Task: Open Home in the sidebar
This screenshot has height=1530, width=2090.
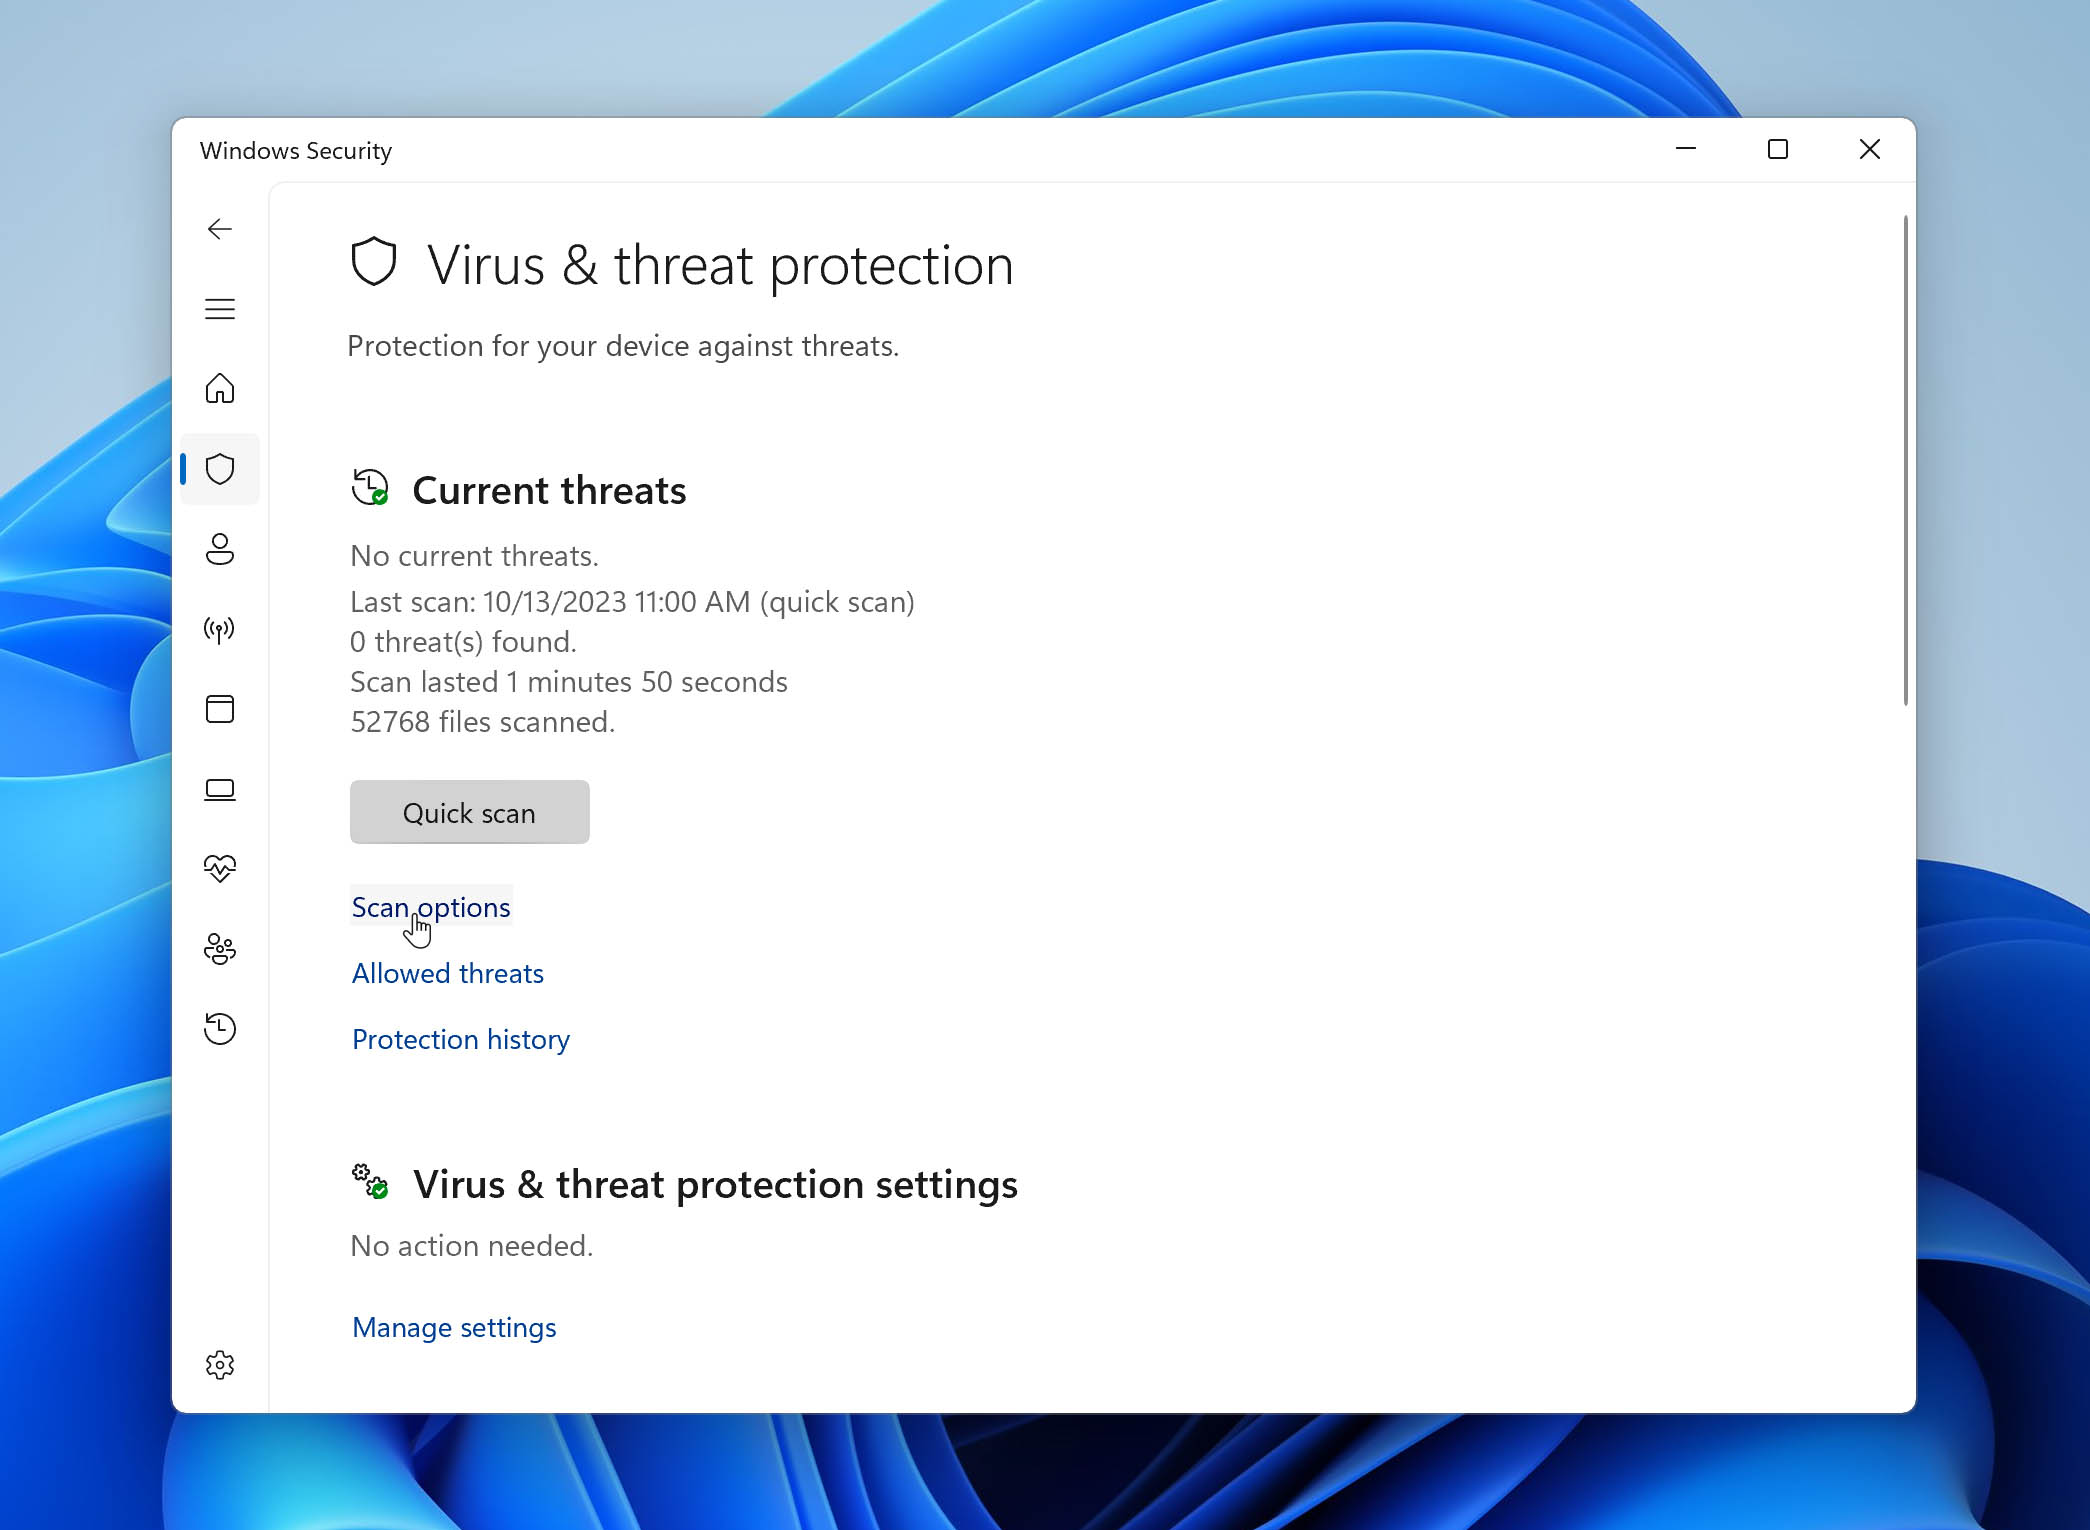Action: point(220,388)
